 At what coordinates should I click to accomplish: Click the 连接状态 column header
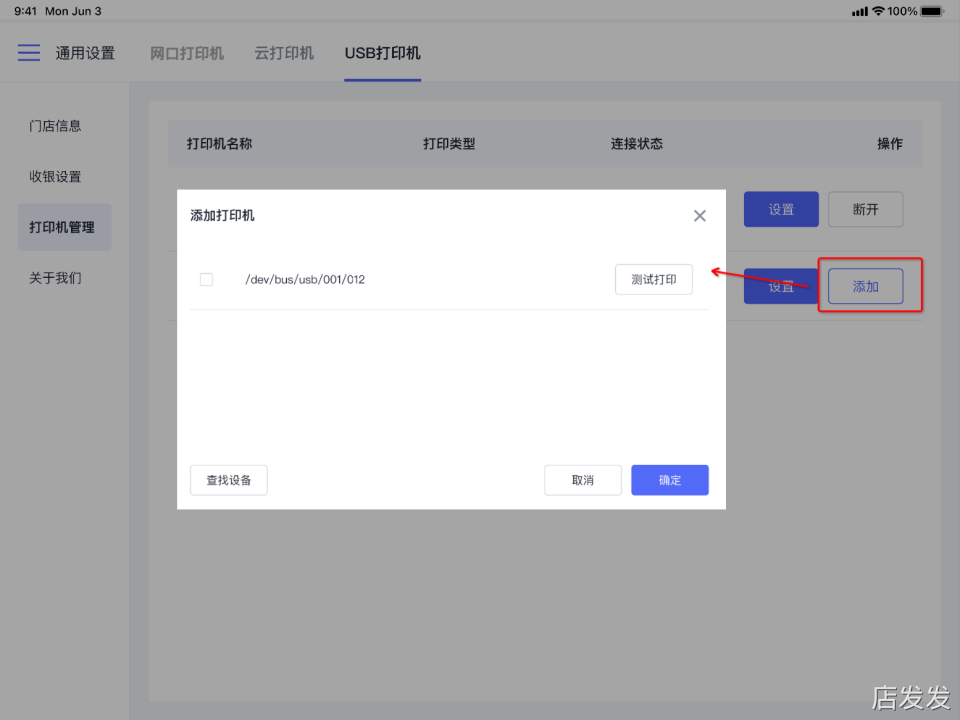coord(636,144)
